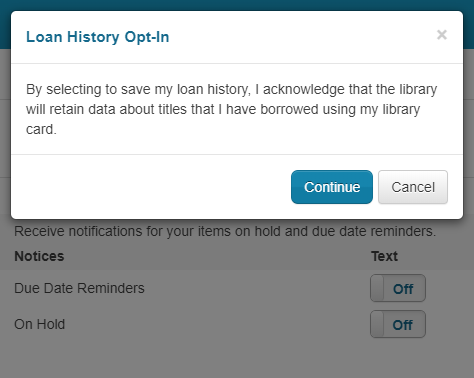The image size is (474, 378).
Task: Click the Receive notifications description line
Action: pyautogui.click(x=225, y=231)
